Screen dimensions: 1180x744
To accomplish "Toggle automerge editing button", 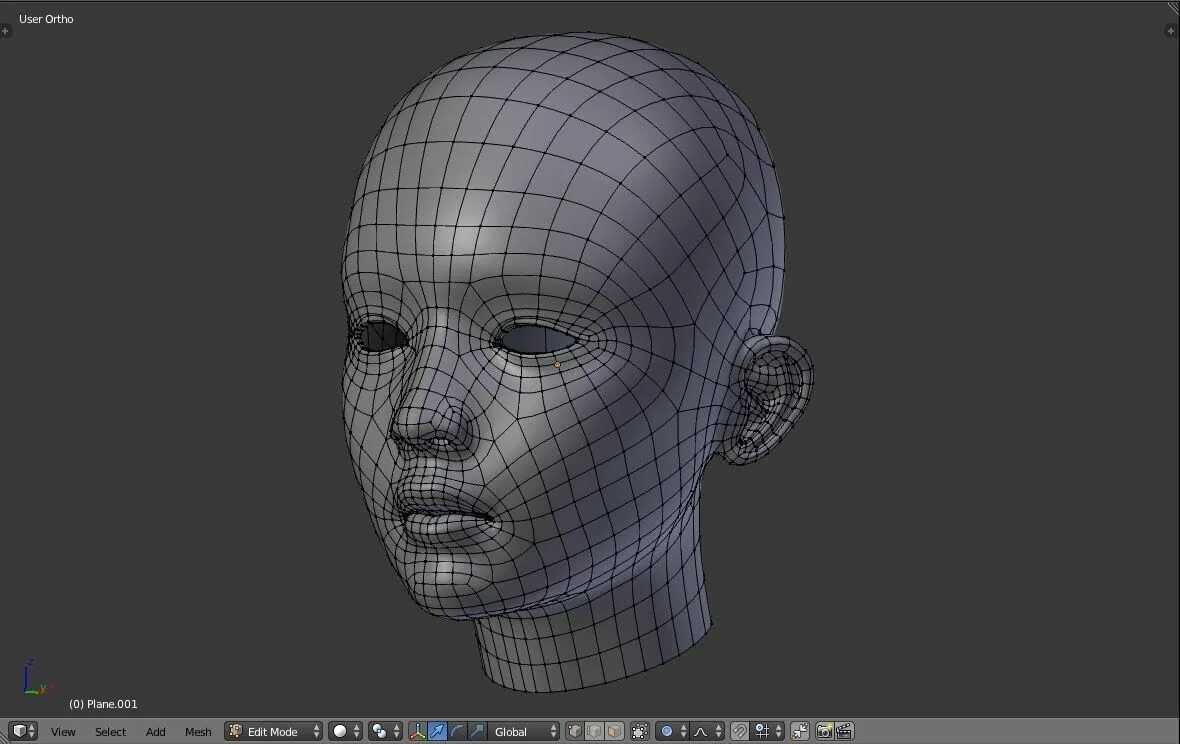I will coord(800,731).
